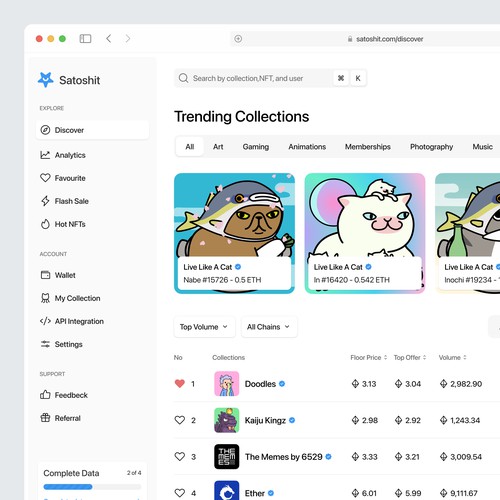Go forward with browser forward arrow
Screen dimensions: 500x500
128,39
